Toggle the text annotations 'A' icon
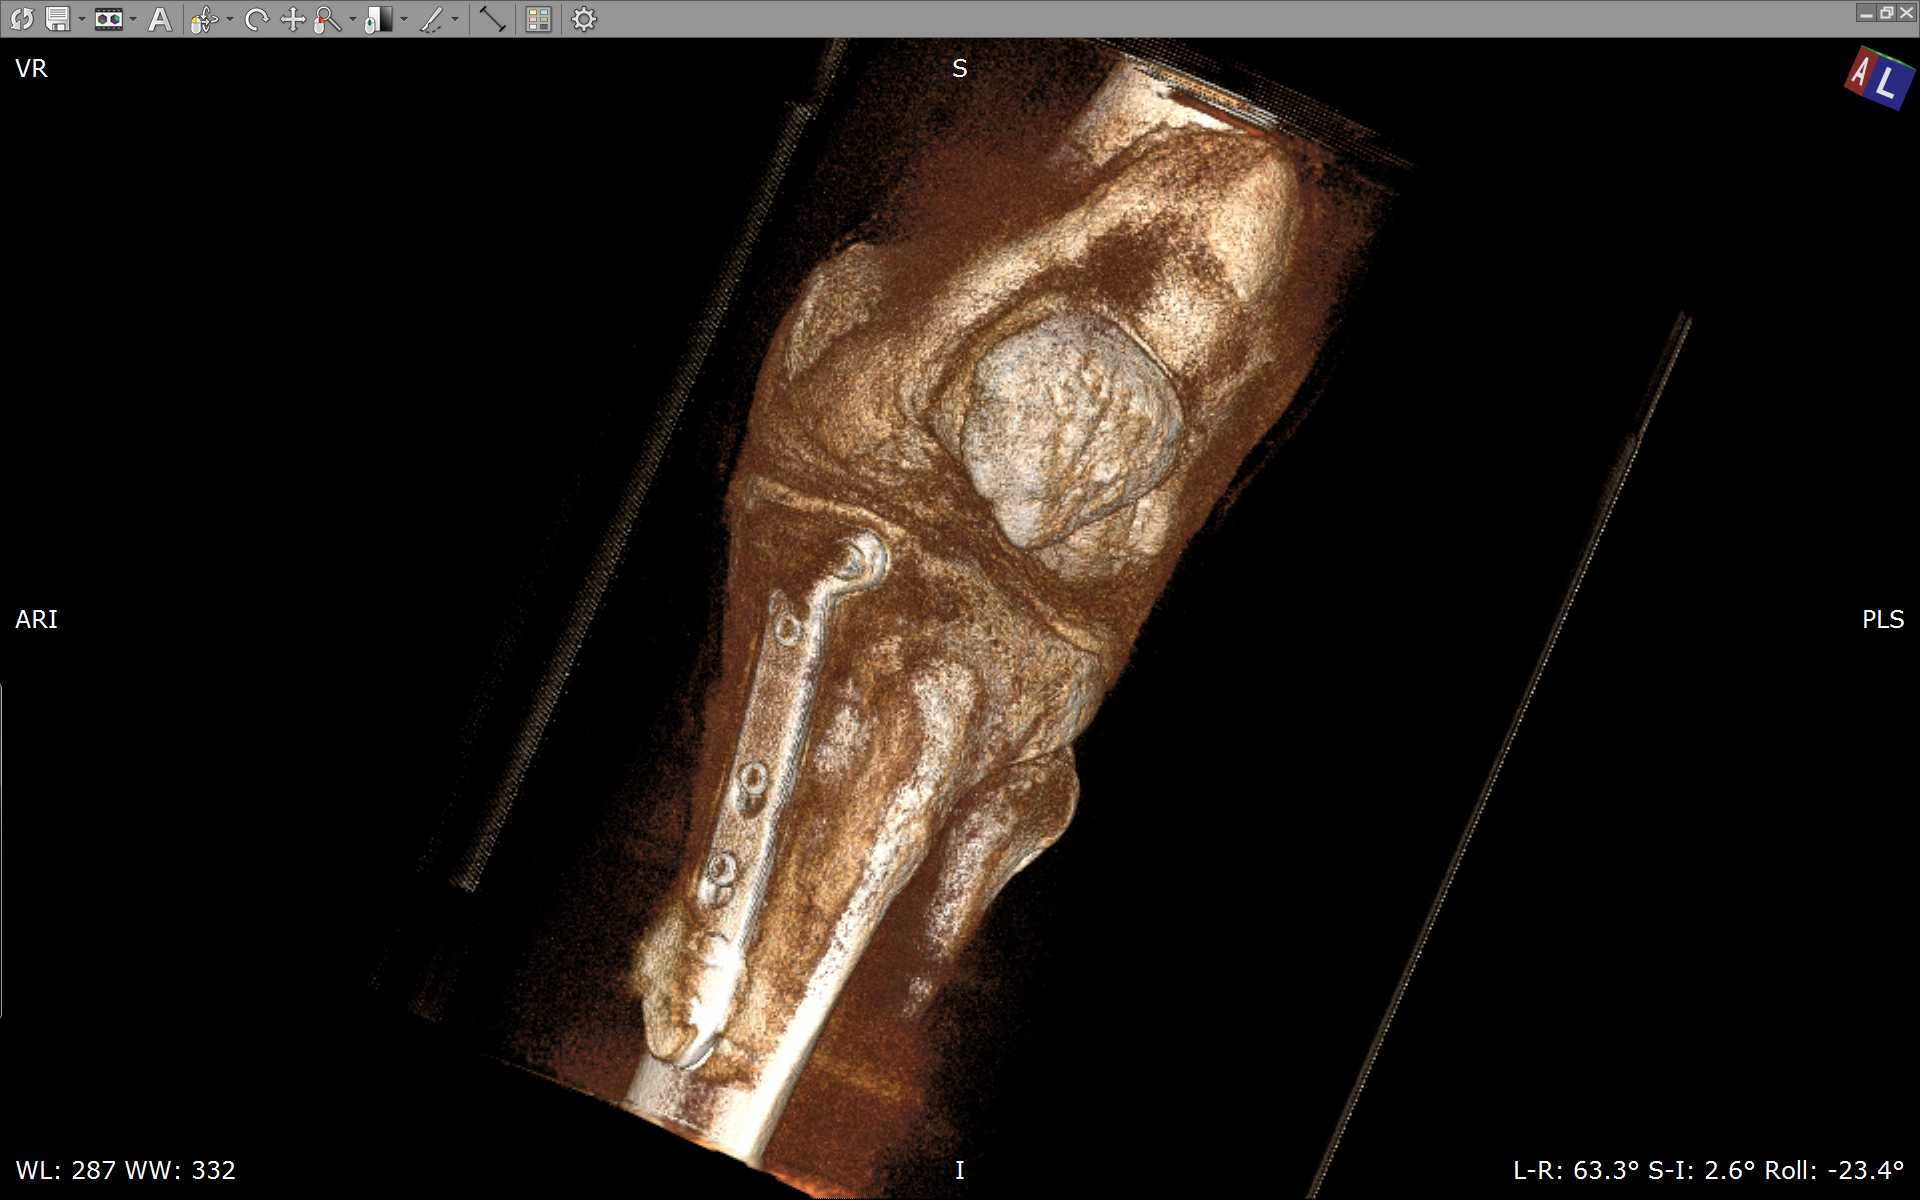This screenshot has width=1920, height=1200. 160,19
